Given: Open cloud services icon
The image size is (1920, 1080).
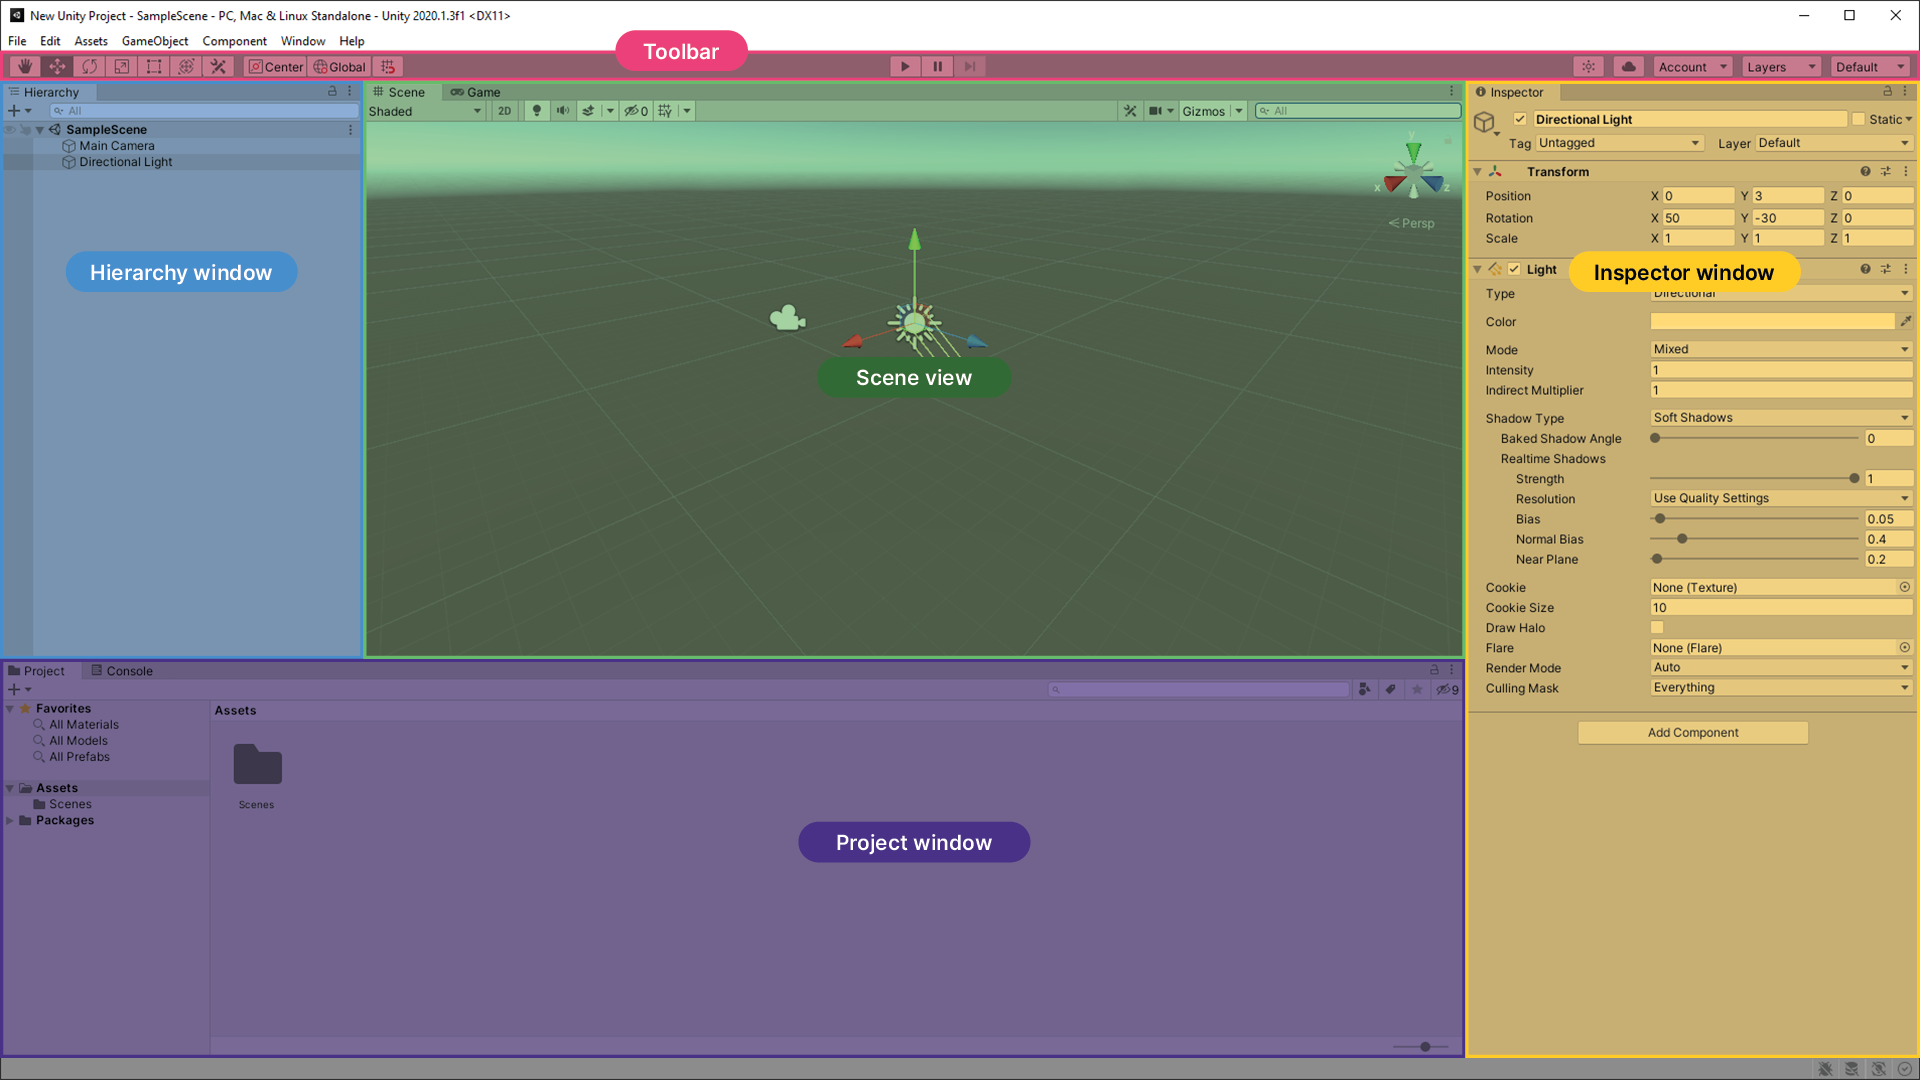Looking at the screenshot, I should pos(1628,67).
